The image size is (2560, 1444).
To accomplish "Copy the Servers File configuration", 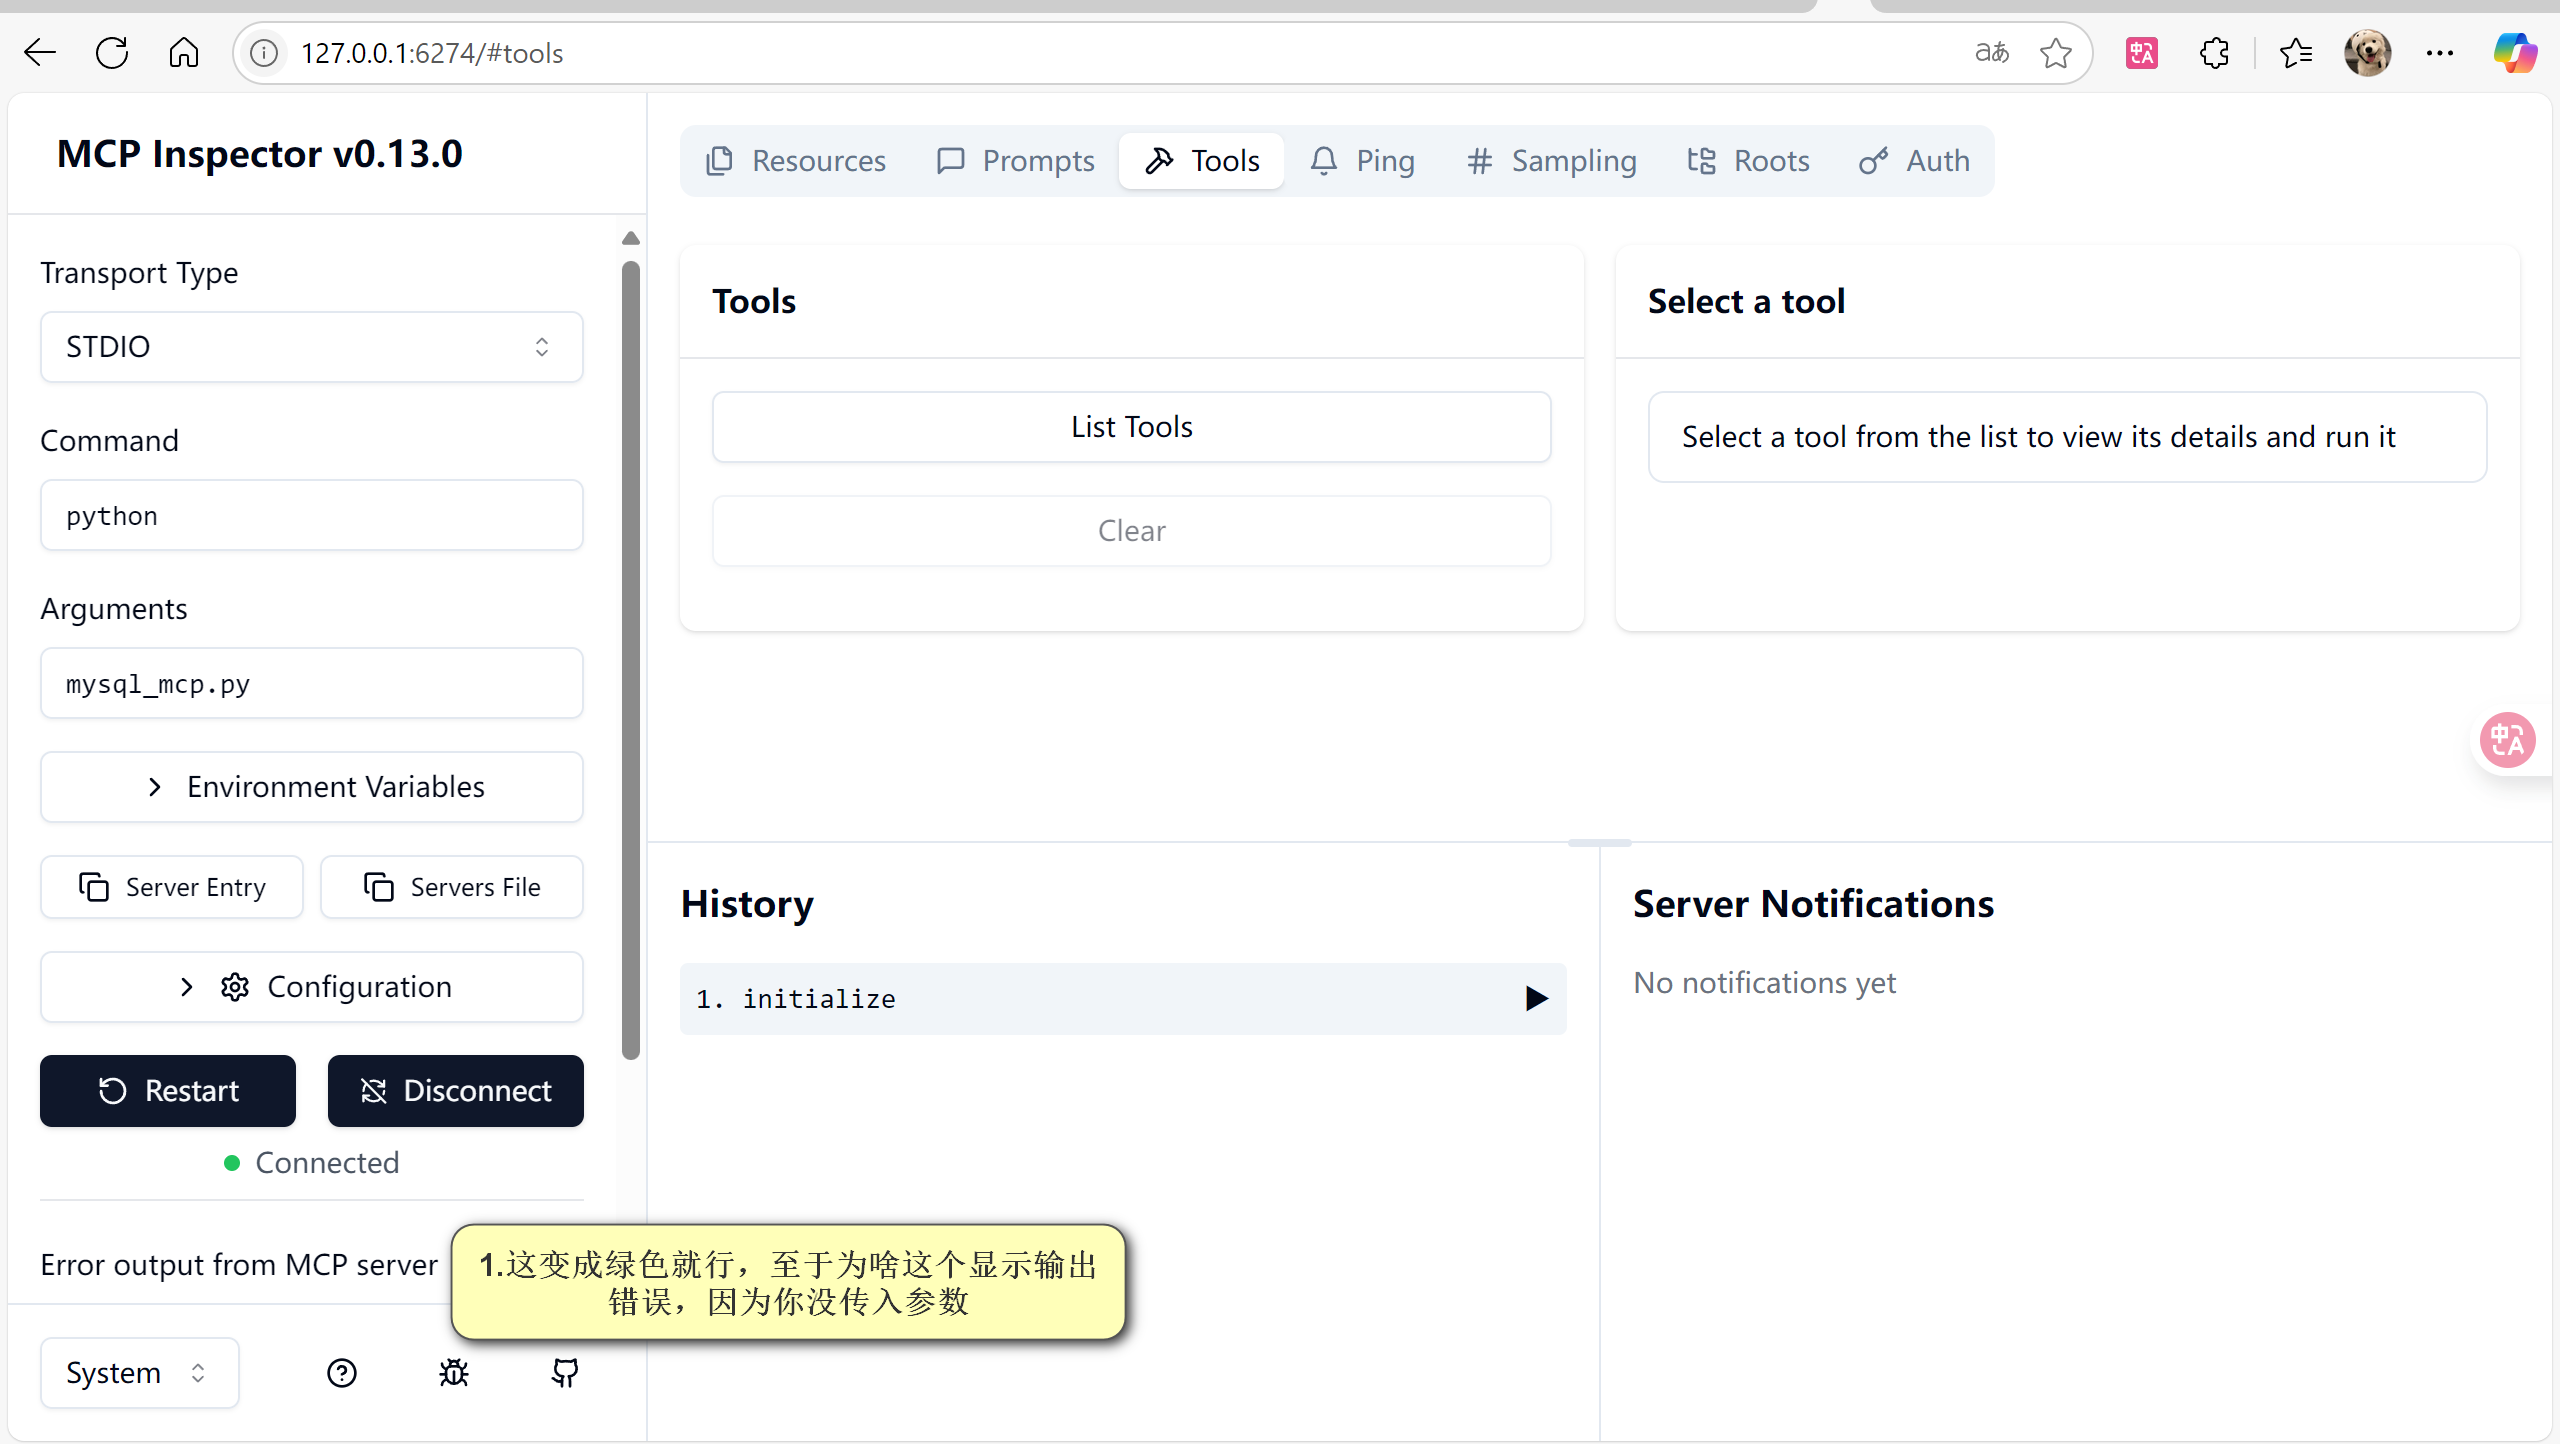I will [x=452, y=887].
